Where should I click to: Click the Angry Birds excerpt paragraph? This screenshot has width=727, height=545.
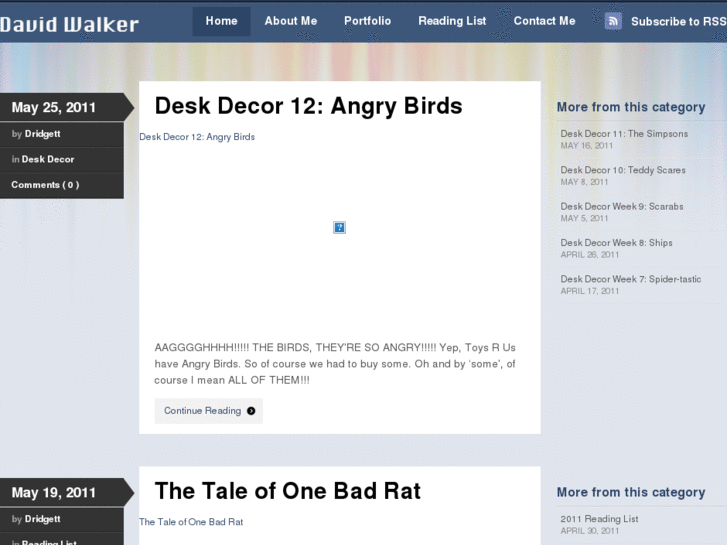click(335, 364)
